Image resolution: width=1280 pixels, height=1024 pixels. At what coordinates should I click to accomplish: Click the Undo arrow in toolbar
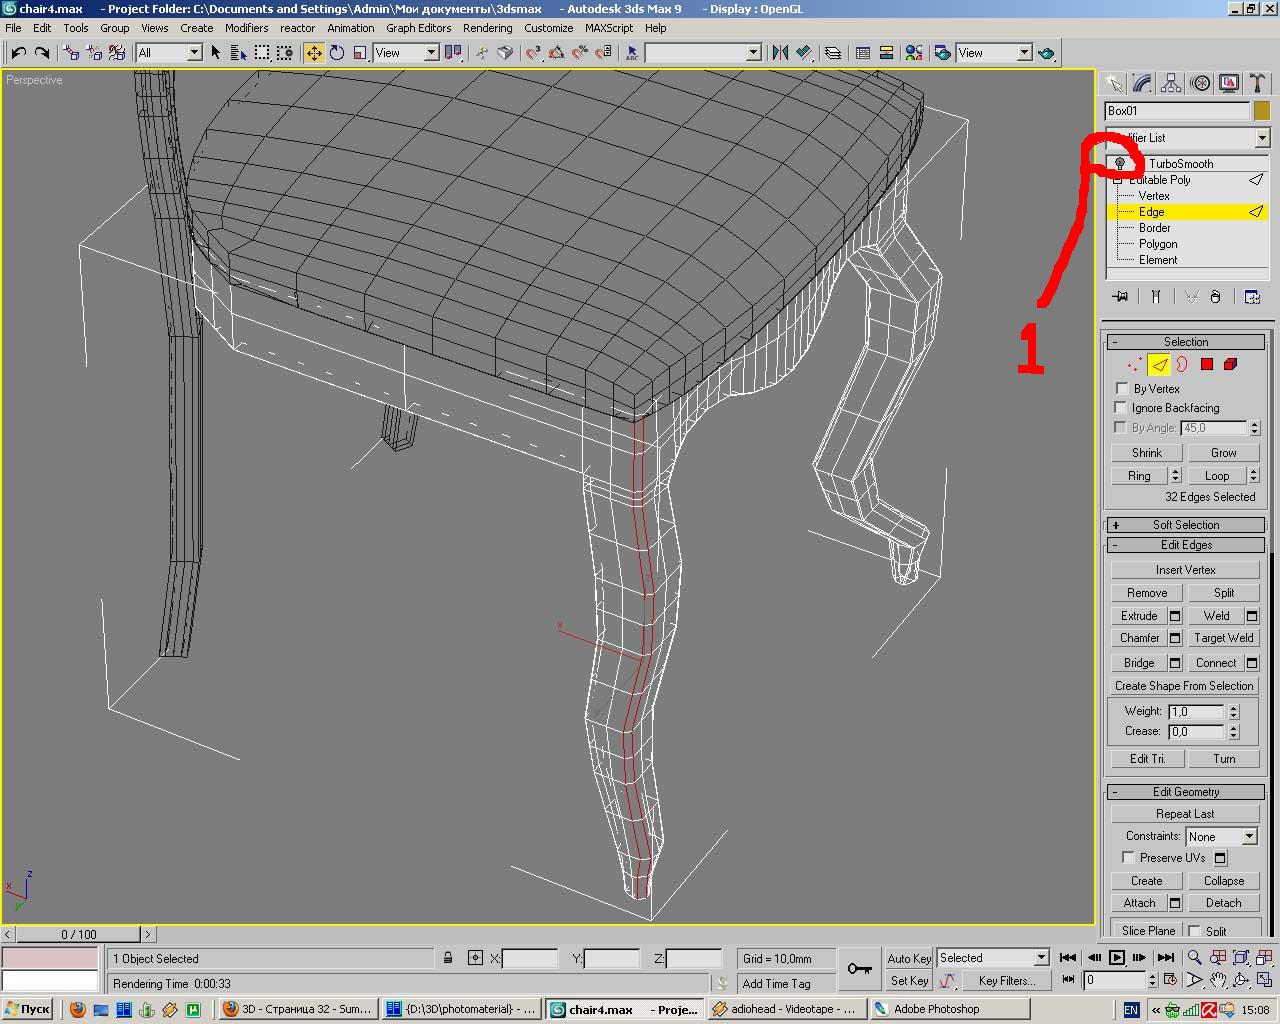18,53
